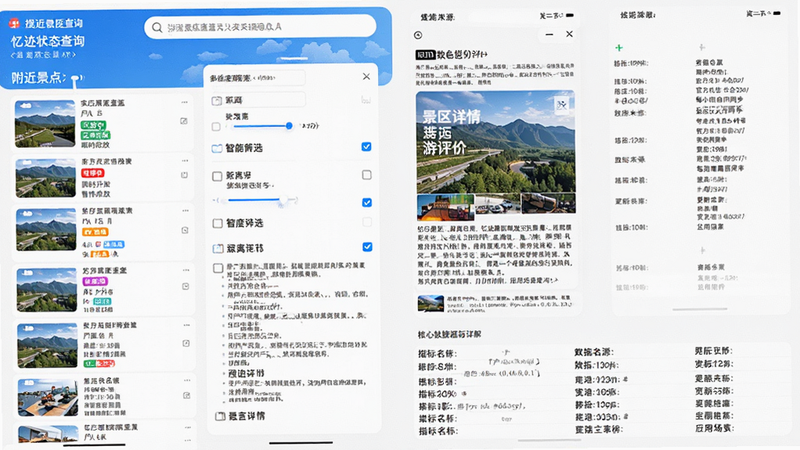Tick the checkbox left of the top blue slider
Image resolution: width=800 pixels, height=450 pixels.
pyautogui.click(x=216, y=126)
